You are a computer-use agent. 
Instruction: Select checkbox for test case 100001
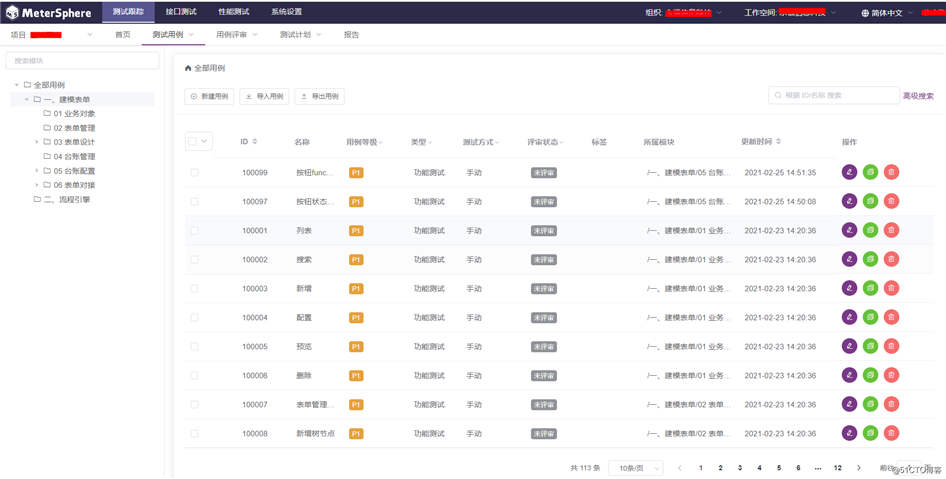click(194, 230)
